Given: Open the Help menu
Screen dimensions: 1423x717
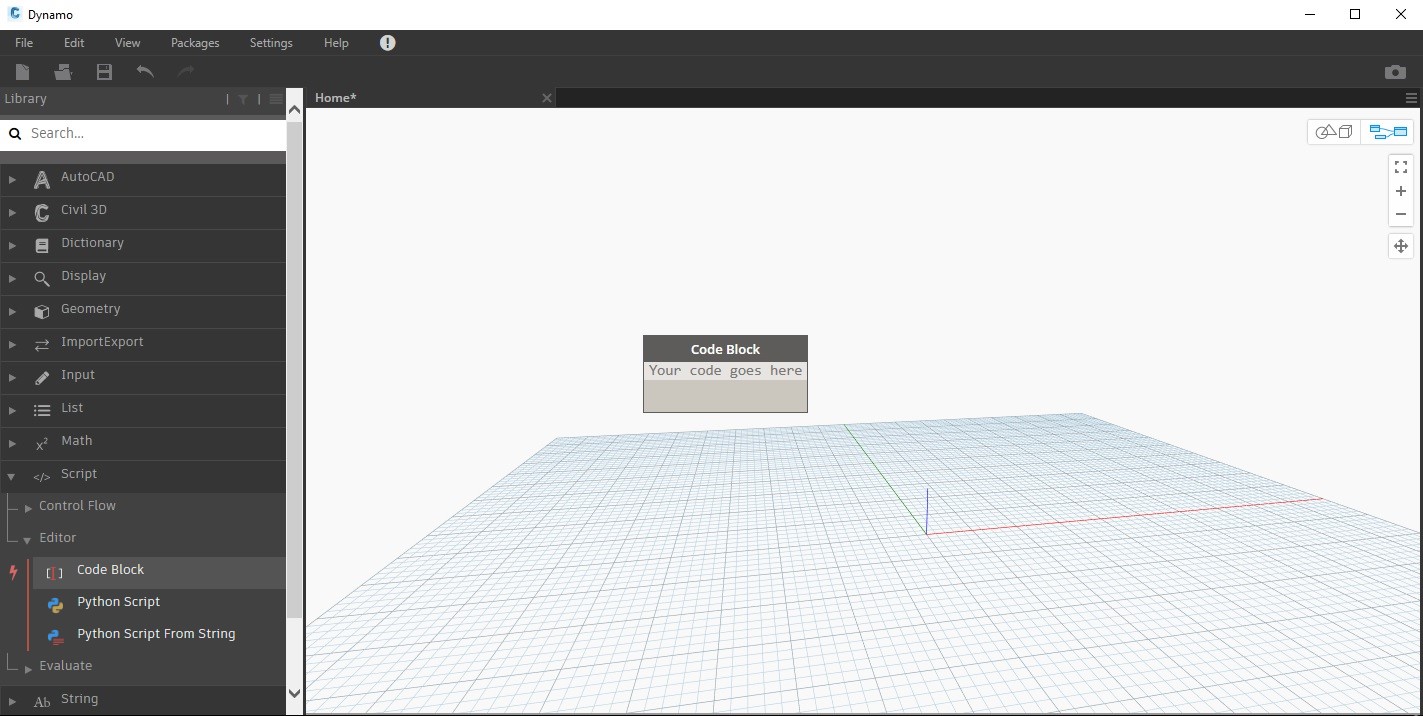Looking at the screenshot, I should point(336,43).
